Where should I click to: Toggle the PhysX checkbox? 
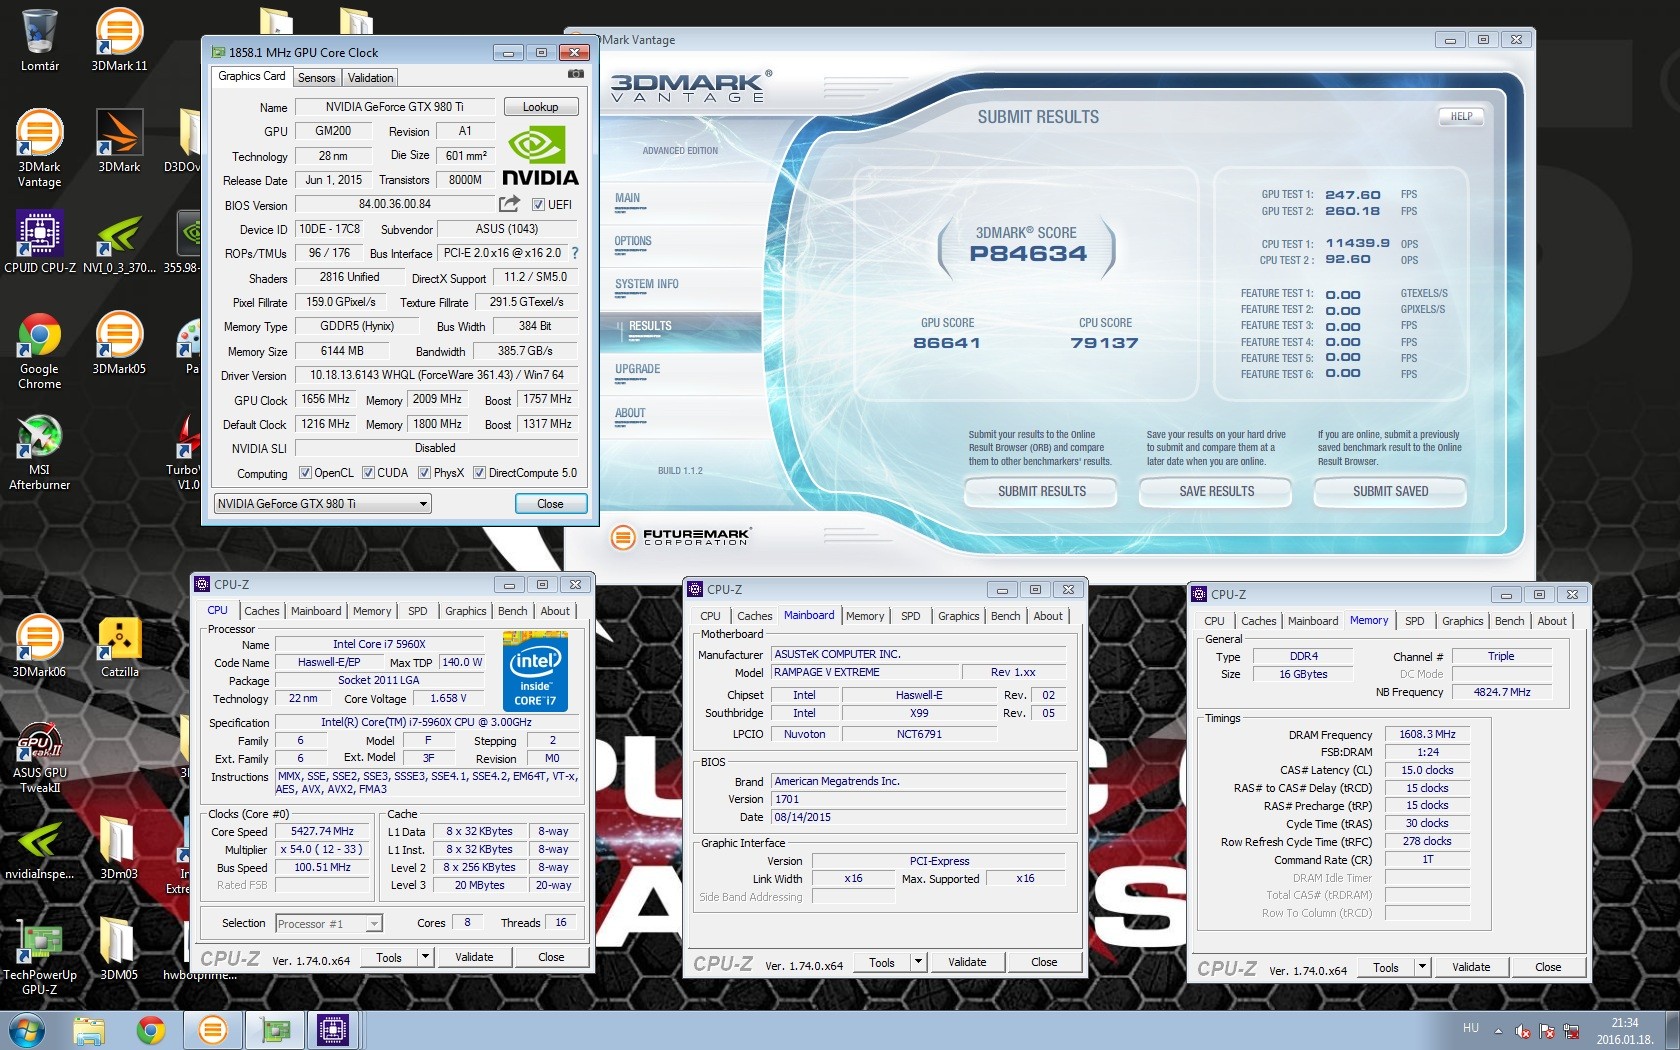point(424,473)
